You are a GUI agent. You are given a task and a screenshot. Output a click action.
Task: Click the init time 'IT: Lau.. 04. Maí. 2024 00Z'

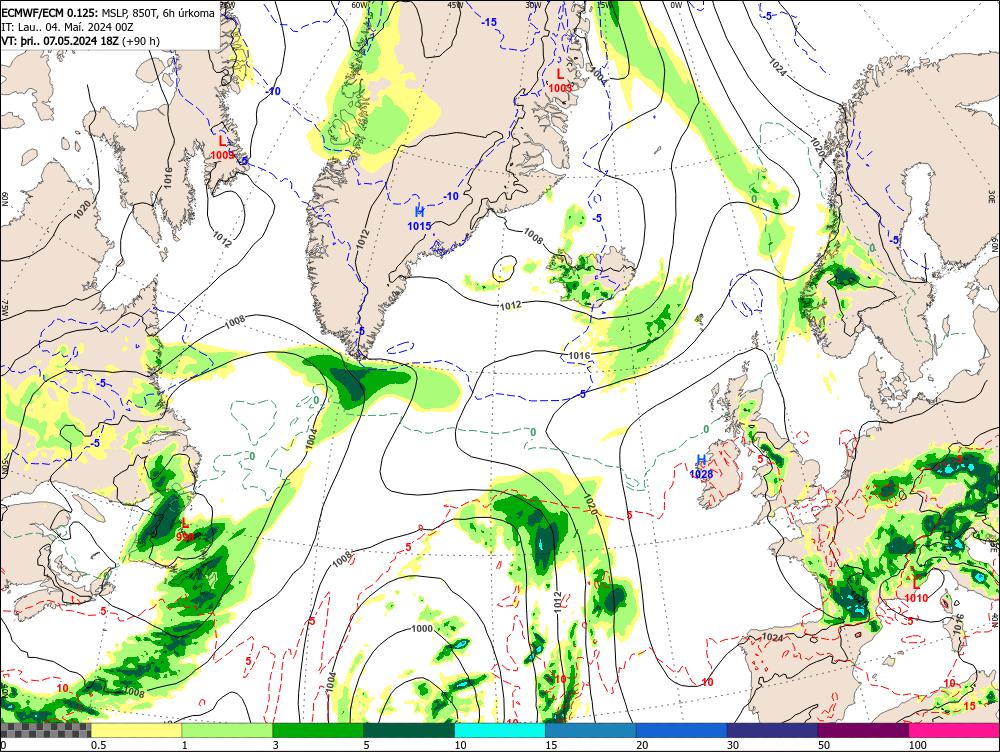(68, 27)
